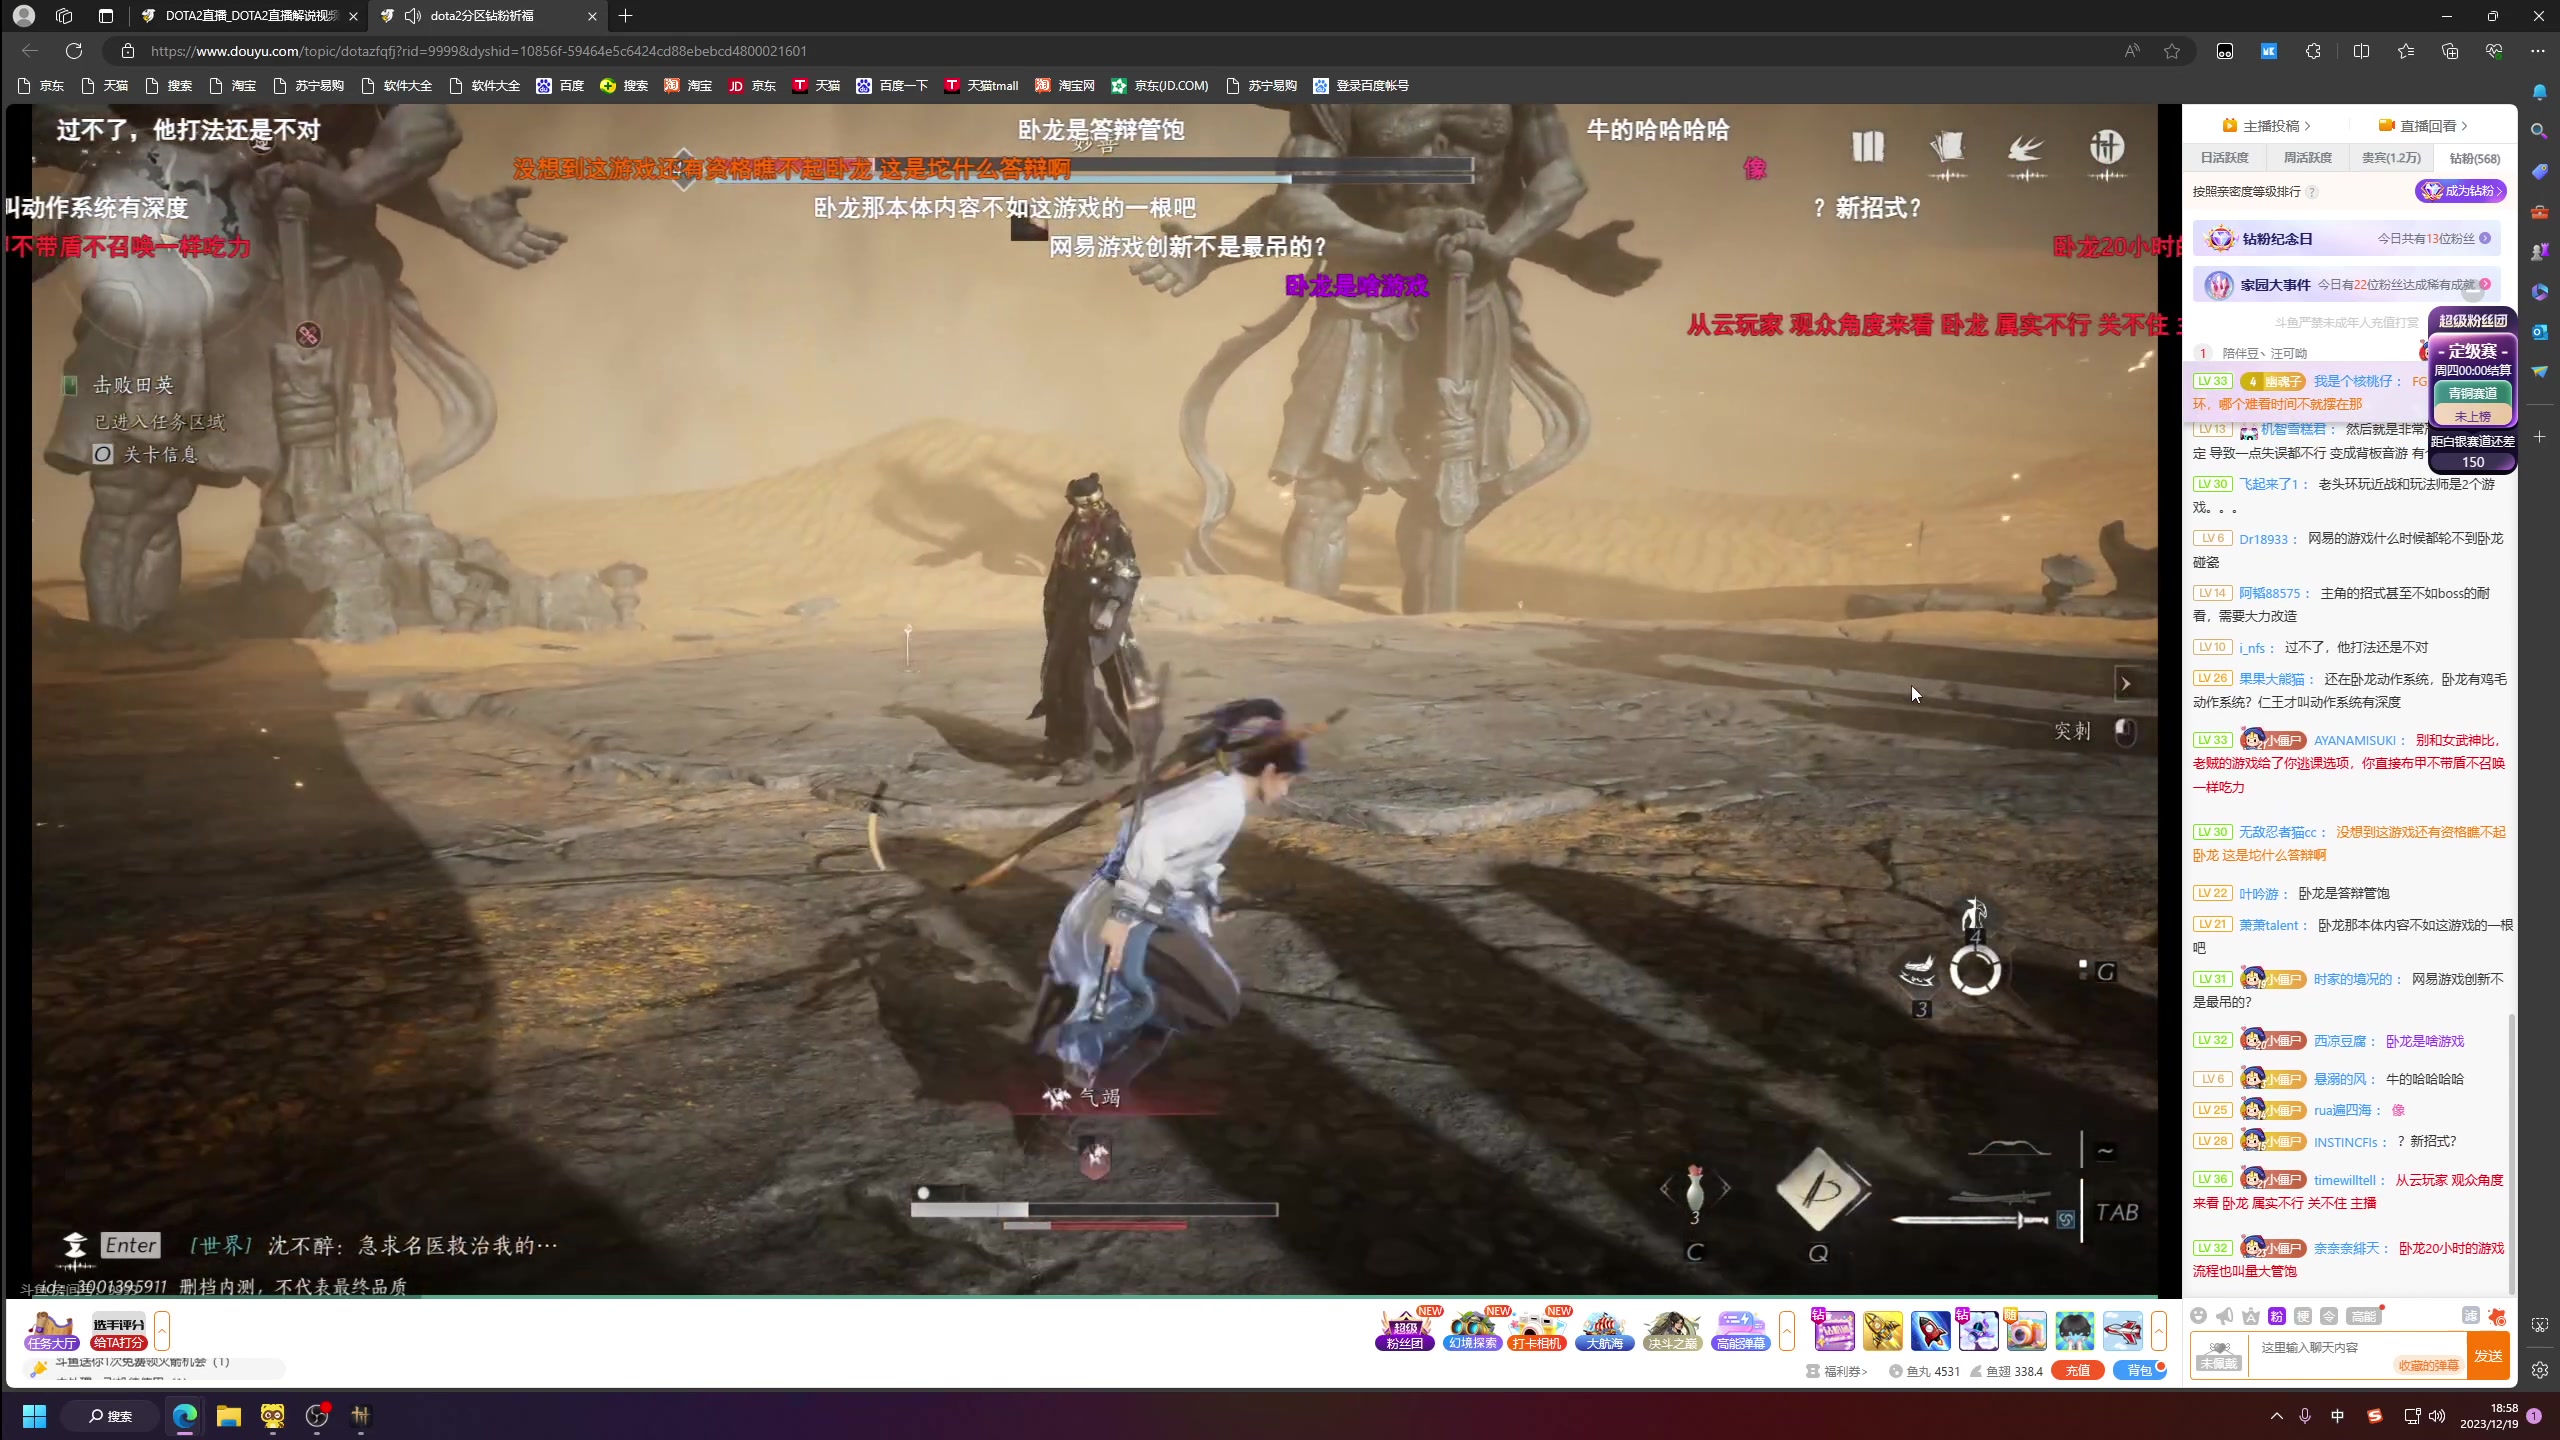Click the Windows Start button

(34, 1416)
